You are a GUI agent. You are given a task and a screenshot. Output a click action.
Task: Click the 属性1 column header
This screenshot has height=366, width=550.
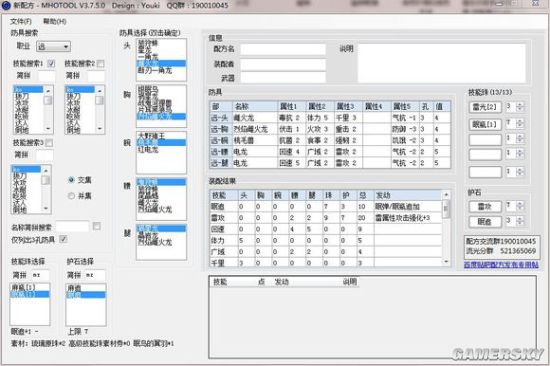[x=291, y=106]
